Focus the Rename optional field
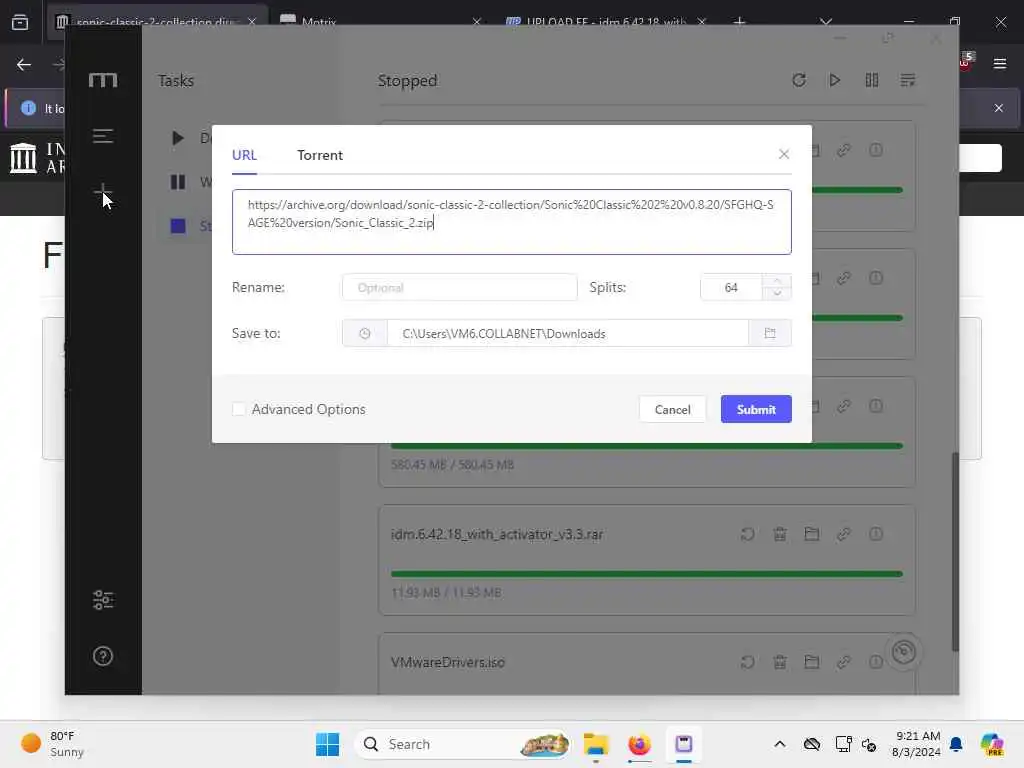The height and width of the screenshot is (768, 1024). [x=459, y=287]
